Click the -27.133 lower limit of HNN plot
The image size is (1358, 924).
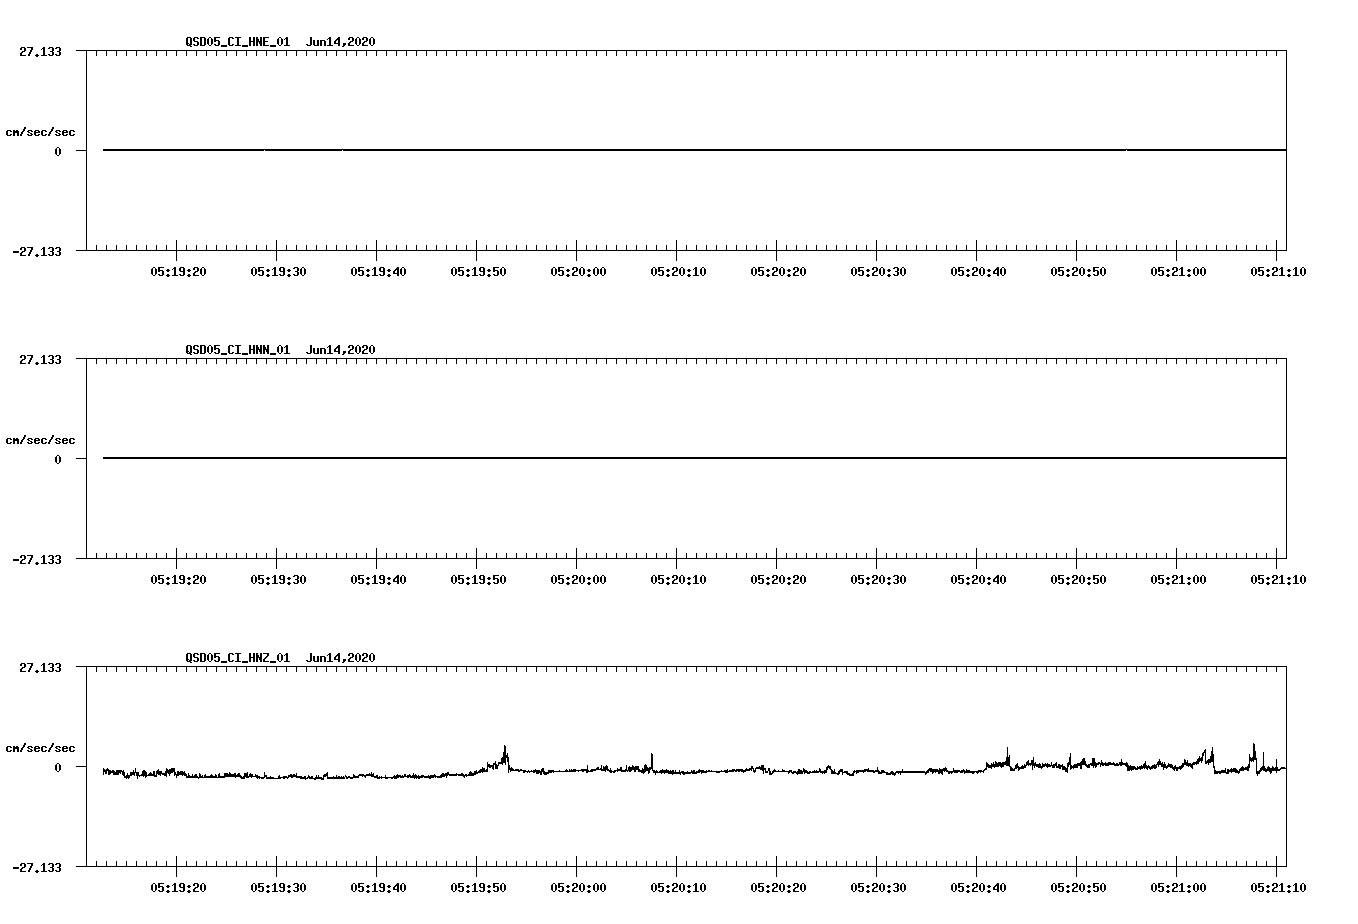[37, 560]
